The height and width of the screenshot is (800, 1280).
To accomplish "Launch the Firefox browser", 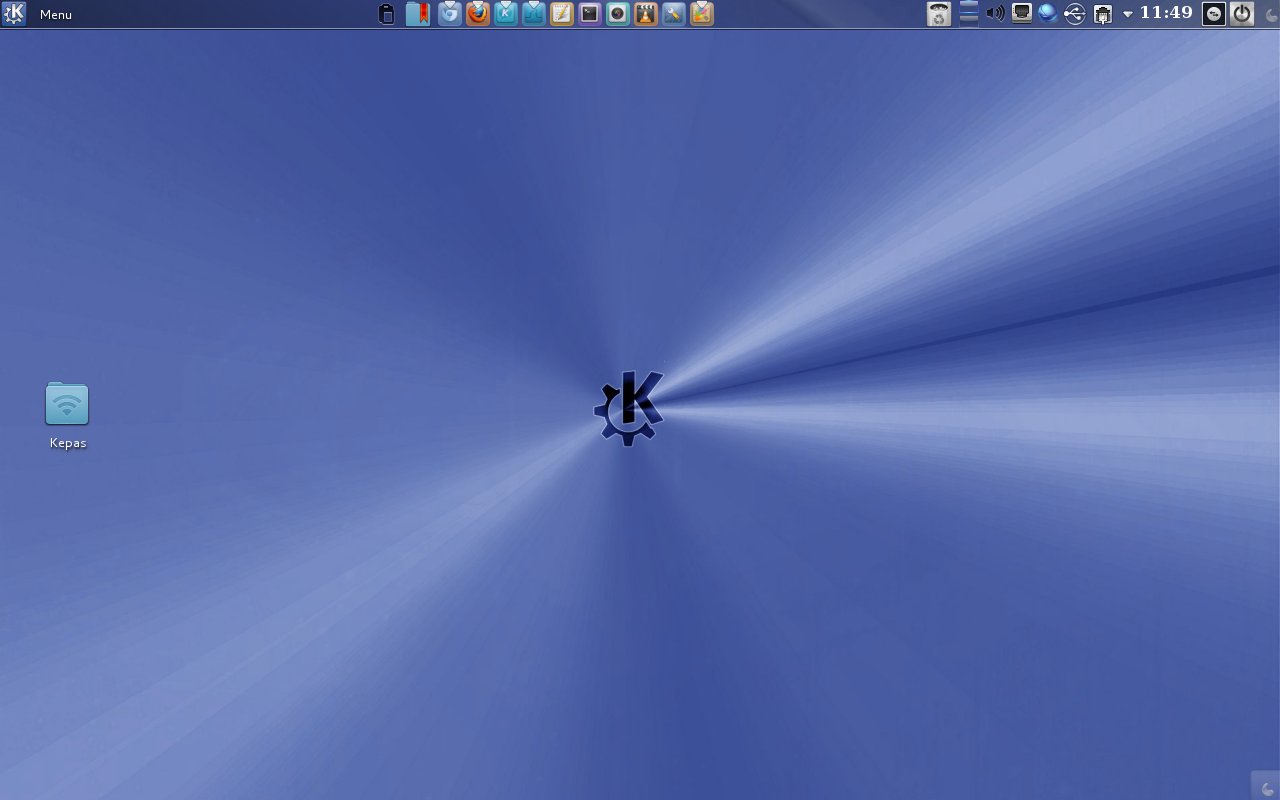I will [x=478, y=14].
